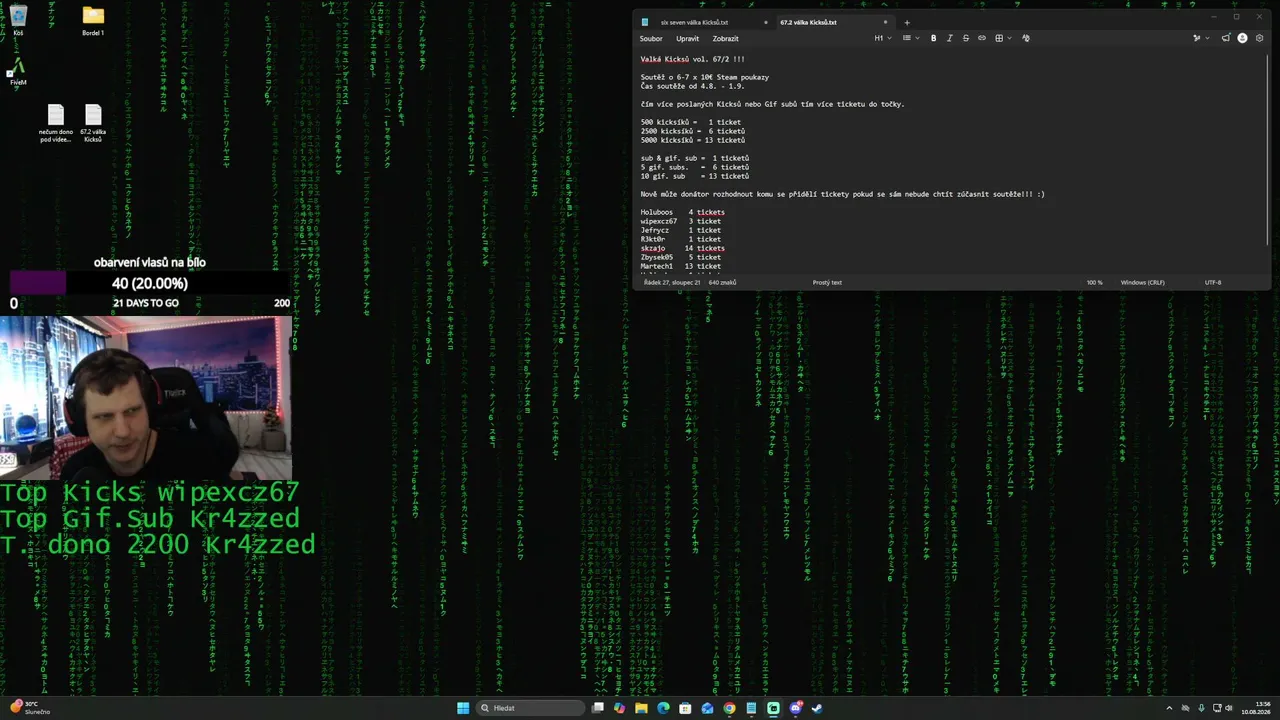Open Copilot from the taskbar
Screen dimensions: 1280x720
tap(619, 708)
